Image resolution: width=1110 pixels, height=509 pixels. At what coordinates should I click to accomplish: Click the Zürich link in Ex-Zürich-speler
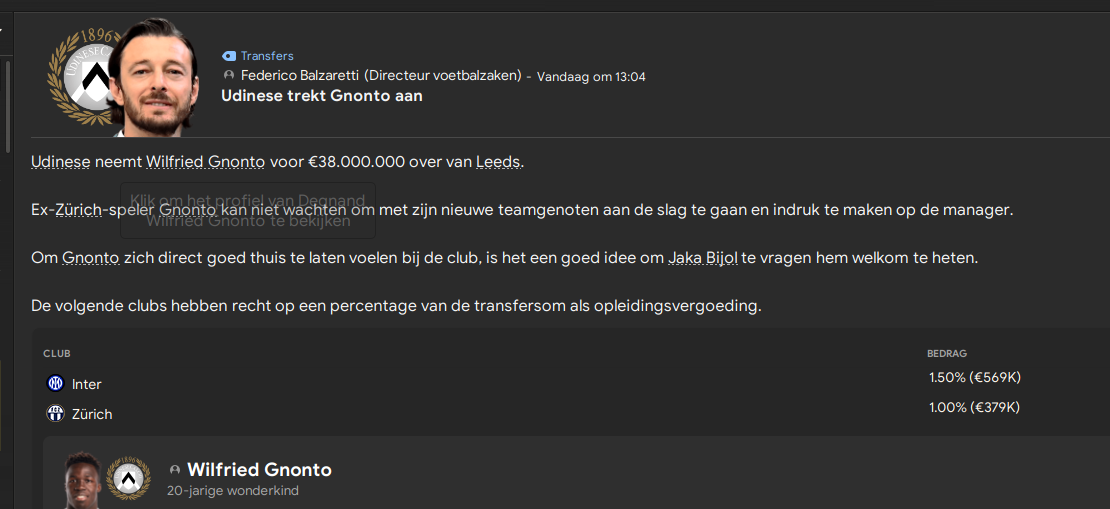(78, 210)
